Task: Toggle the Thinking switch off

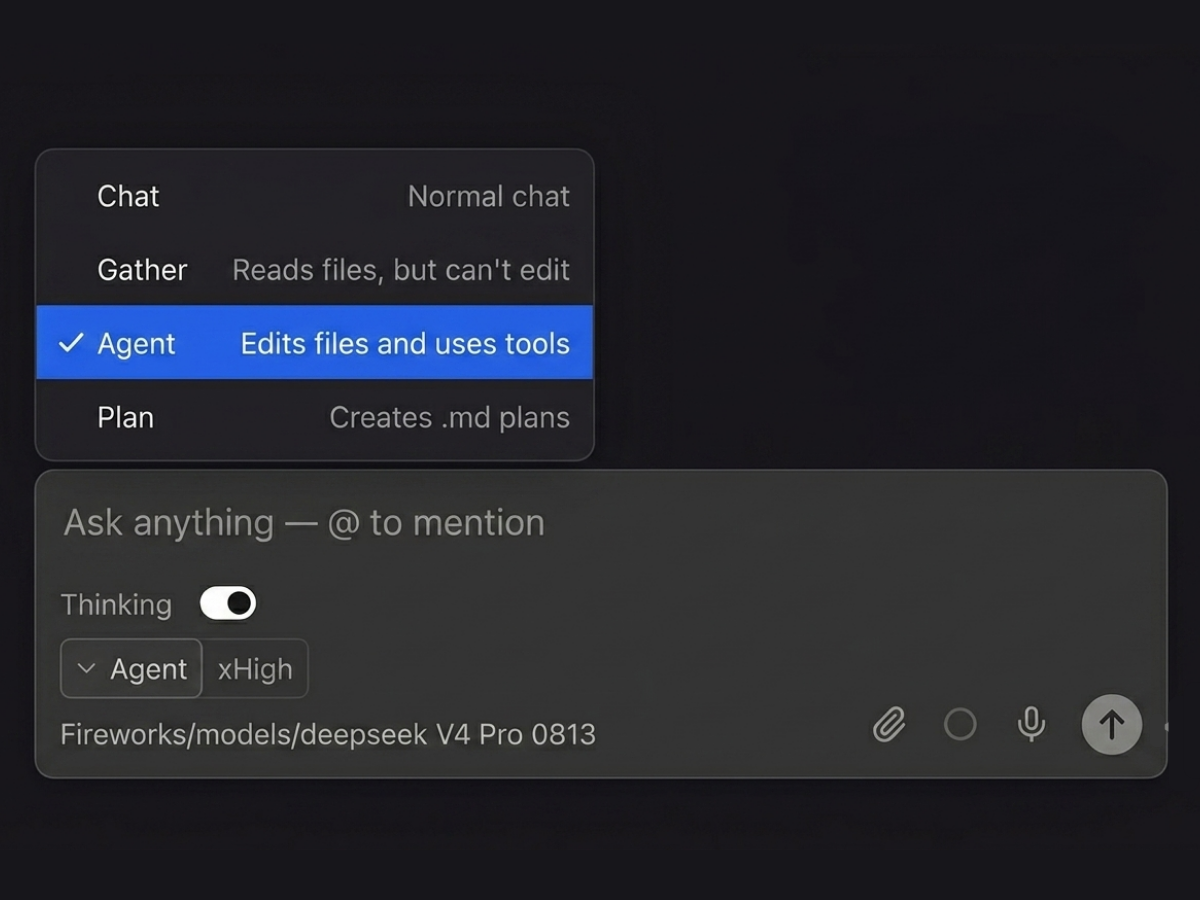Action: coord(228,603)
